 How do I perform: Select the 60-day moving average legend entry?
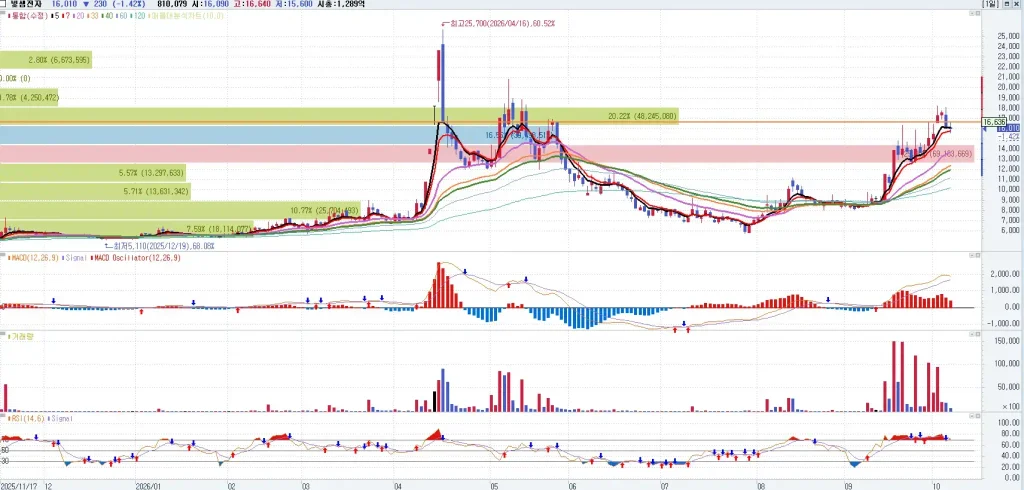pyautogui.click(x=121, y=16)
